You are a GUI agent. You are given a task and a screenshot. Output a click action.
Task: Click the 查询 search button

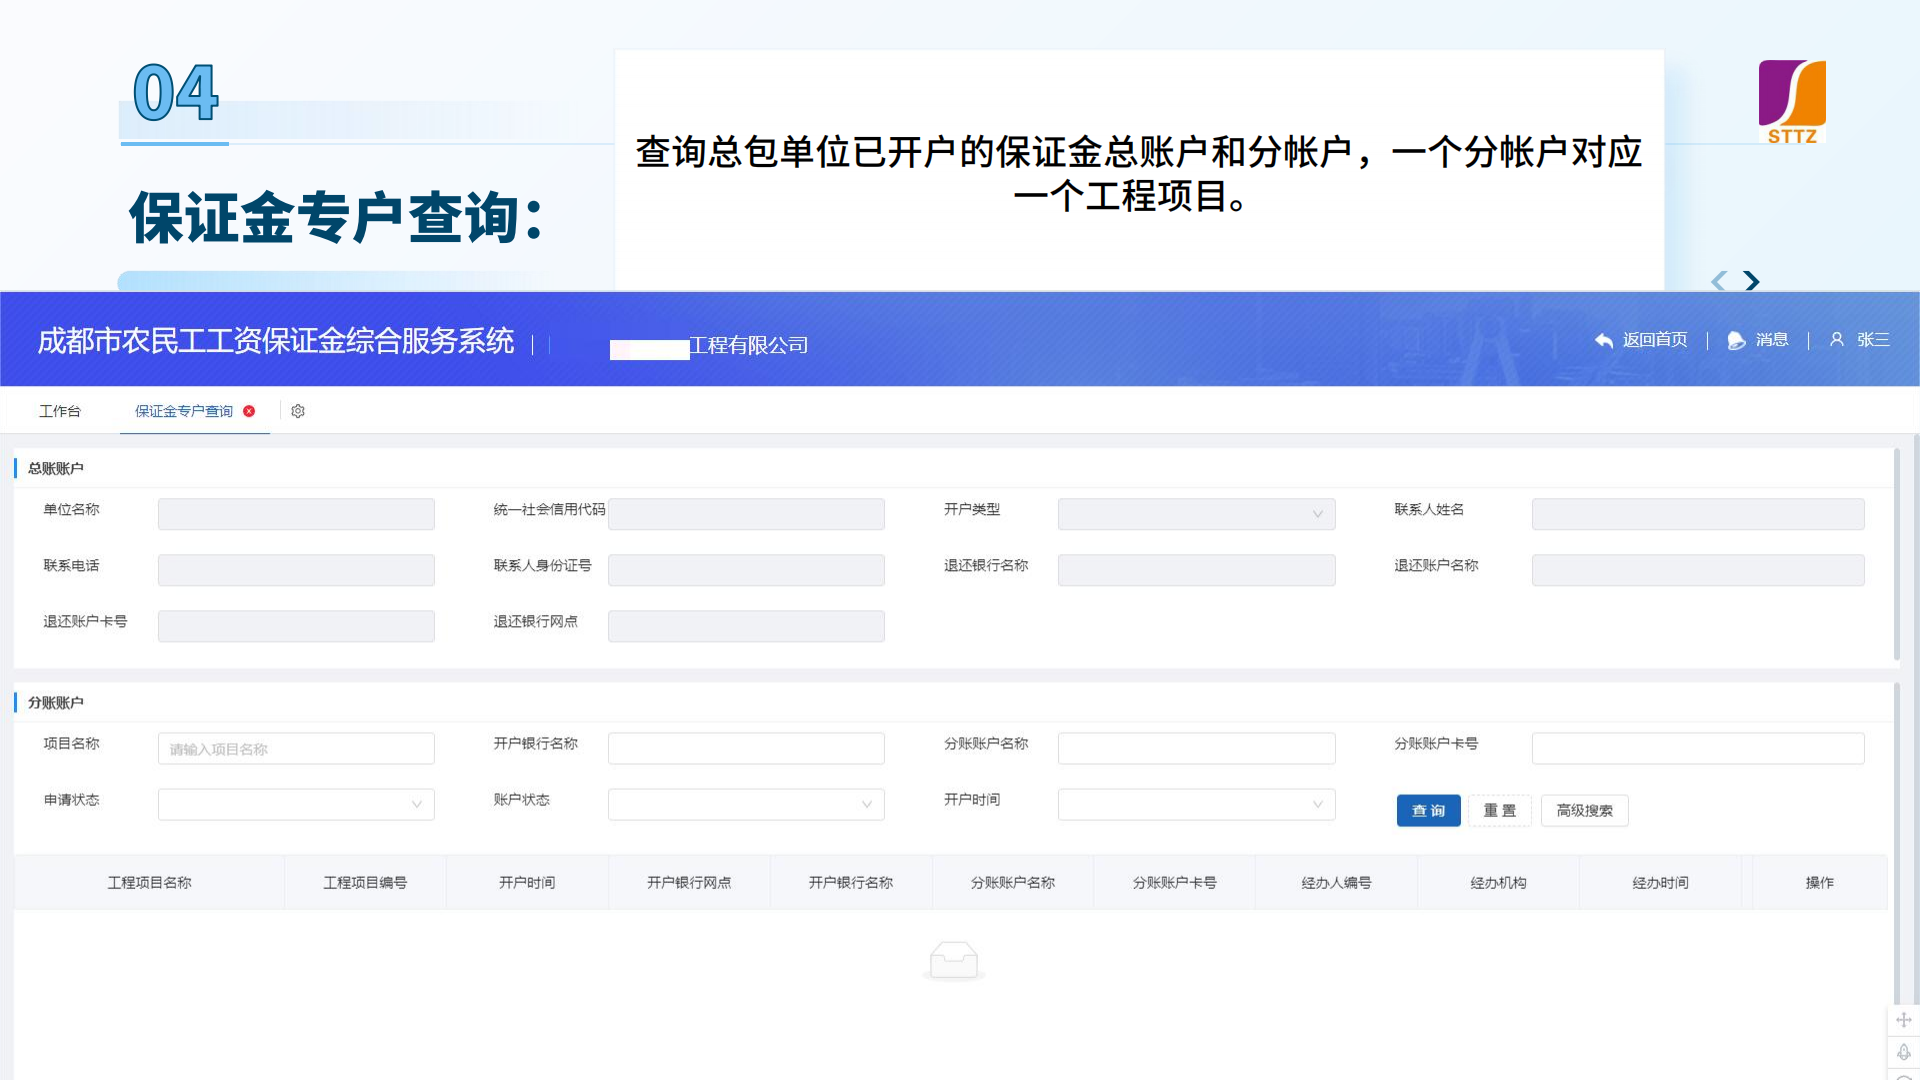coord(1428,811)
